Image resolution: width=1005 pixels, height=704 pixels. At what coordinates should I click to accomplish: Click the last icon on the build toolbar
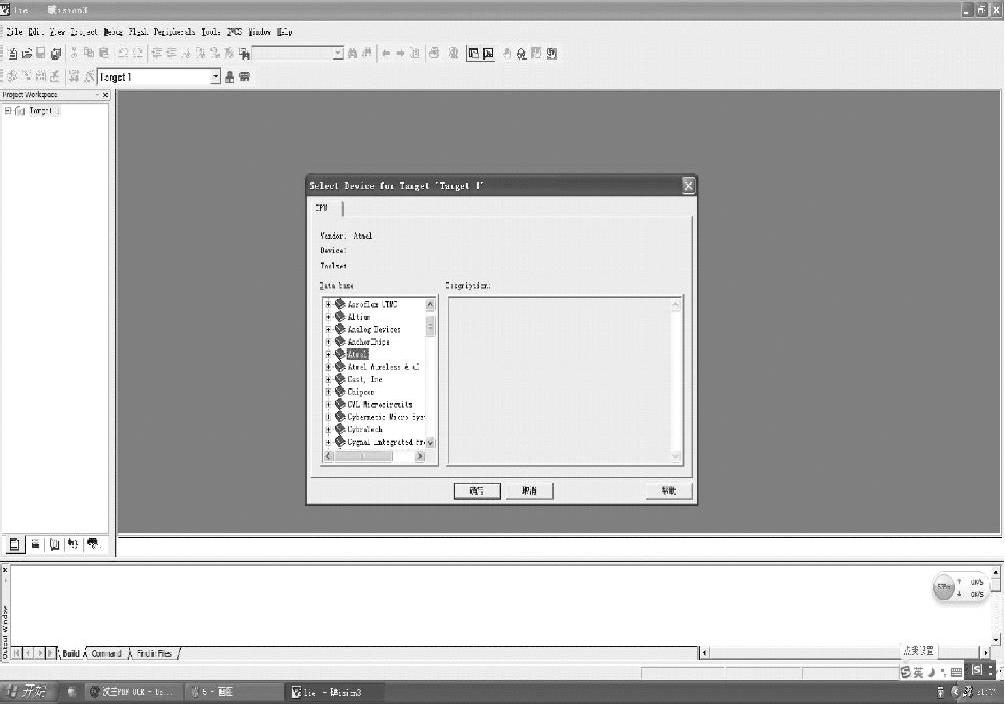(x=244, y=77)
